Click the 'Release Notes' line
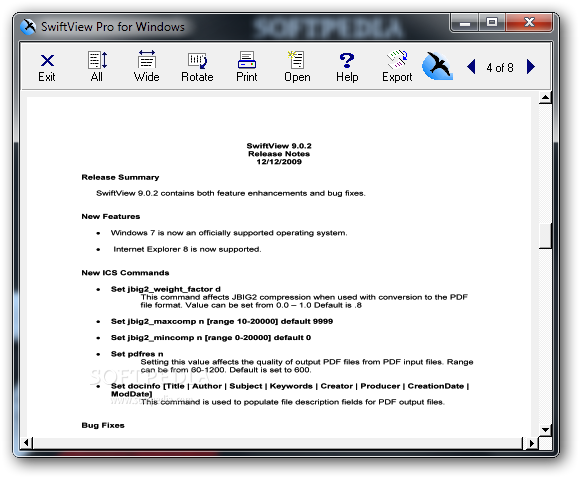580x478 pixels. [279, 154]
